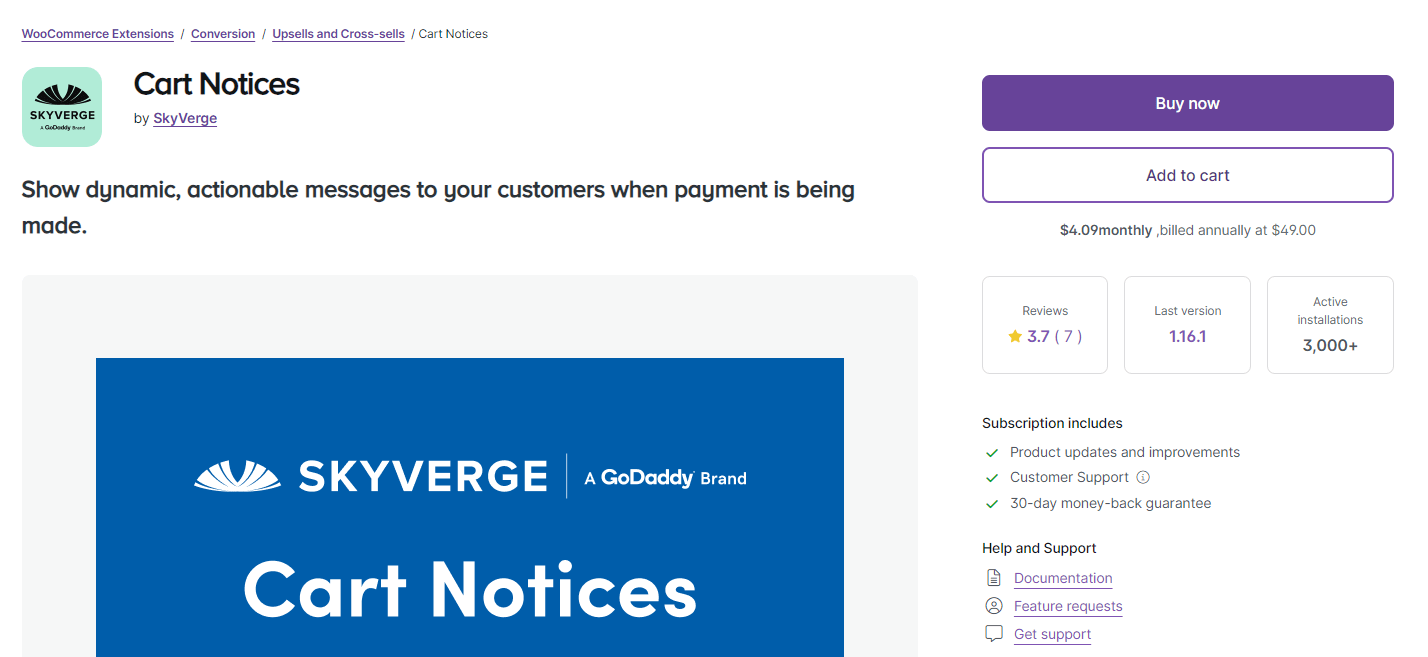This screenshot has width=1428, height=657.
Task: Click the Get support chat bubble icon
Action: coord(993,634)
